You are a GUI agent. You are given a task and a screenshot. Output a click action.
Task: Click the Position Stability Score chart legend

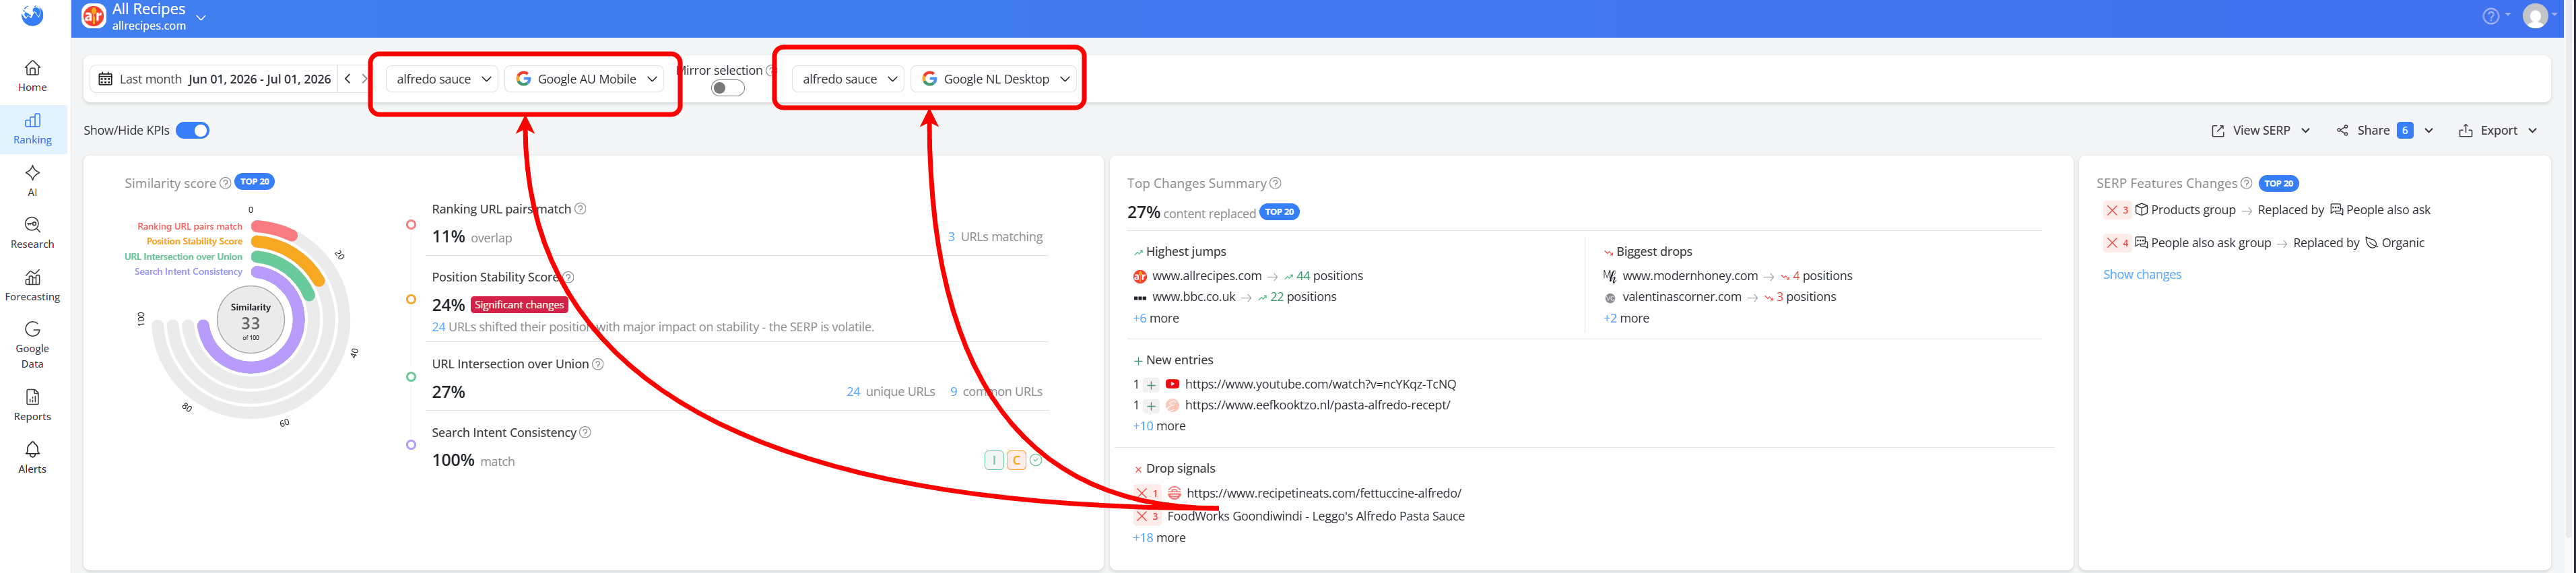coord(194,241)
